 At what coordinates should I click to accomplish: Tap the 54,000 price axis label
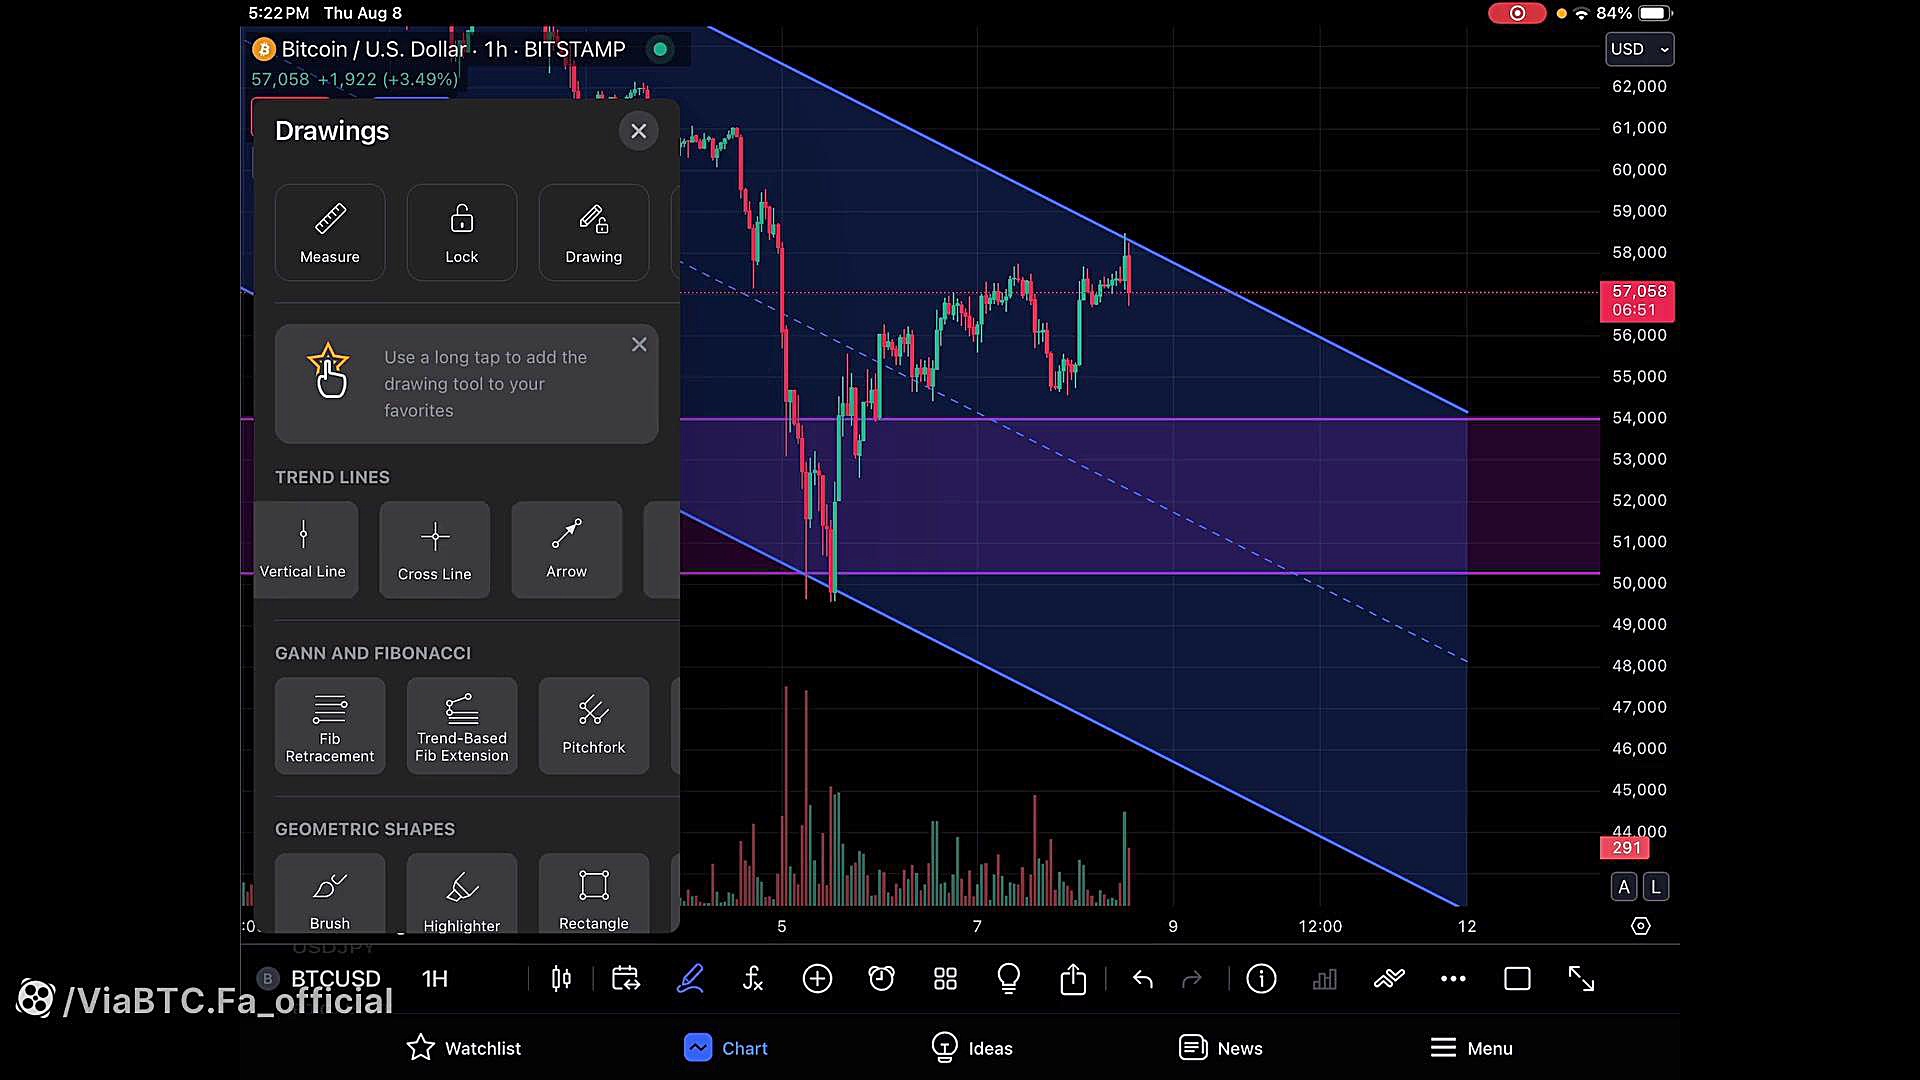1639,418
